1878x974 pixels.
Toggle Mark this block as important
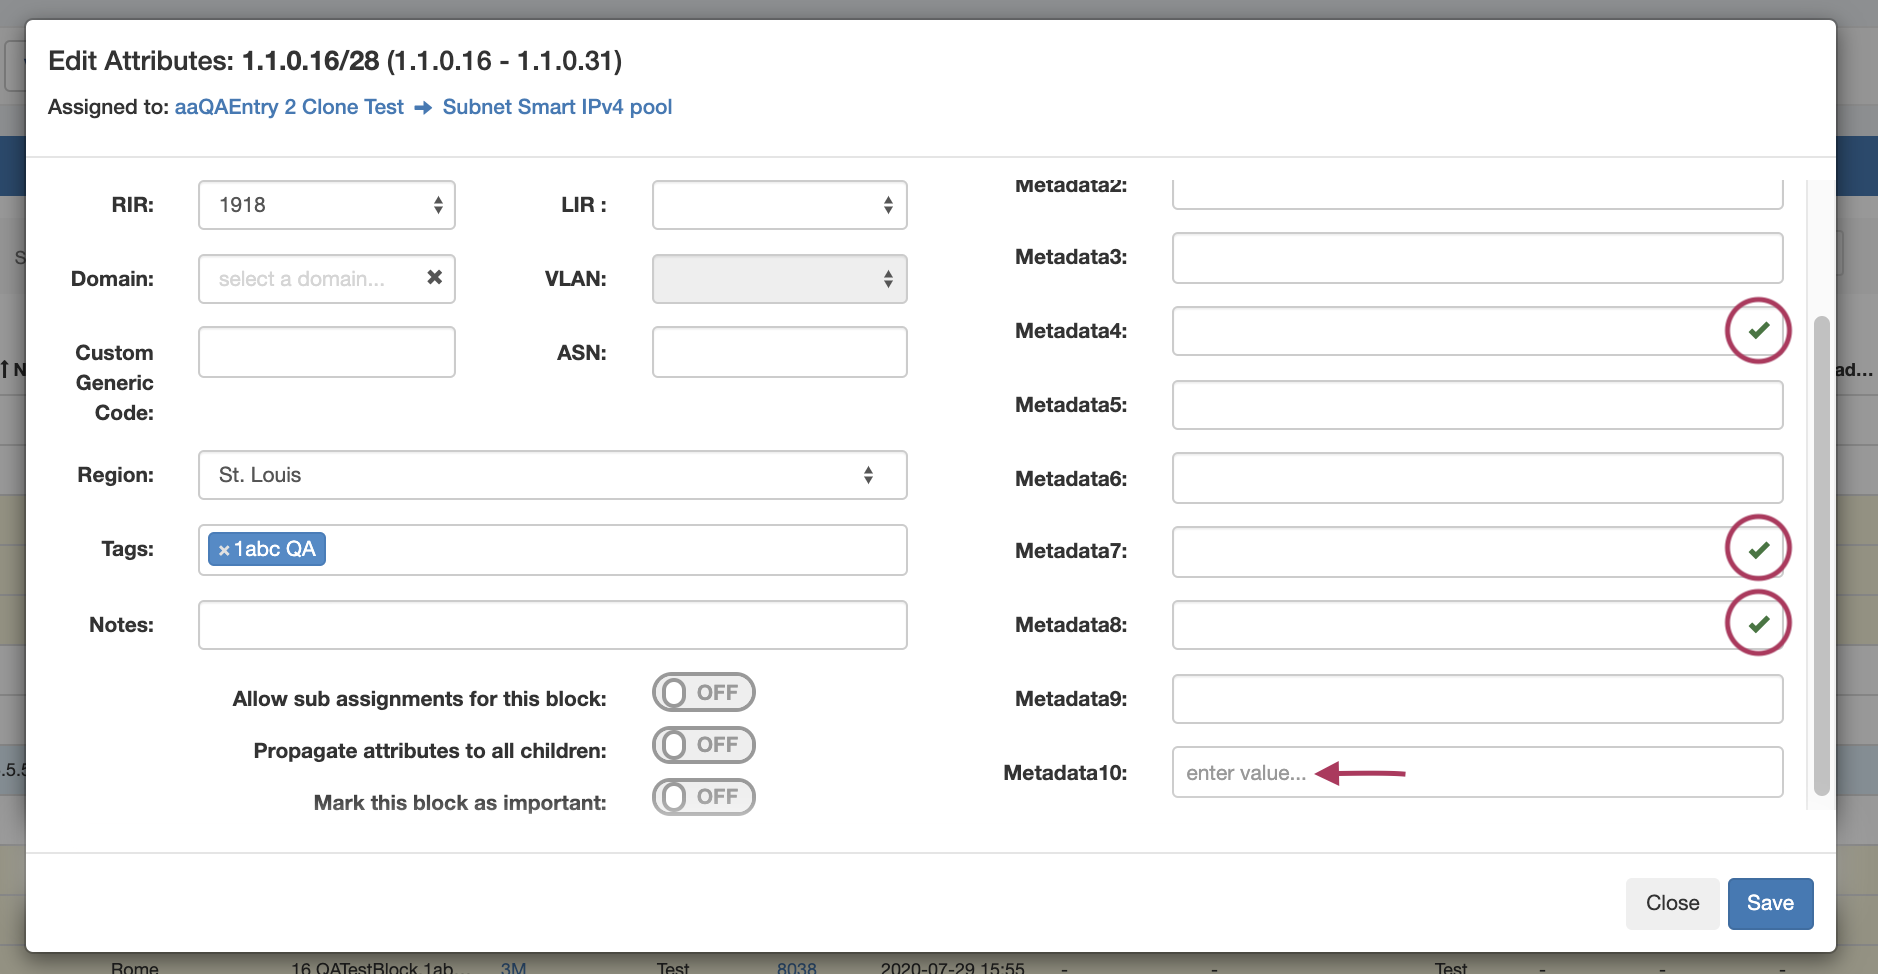pos(703,797)
